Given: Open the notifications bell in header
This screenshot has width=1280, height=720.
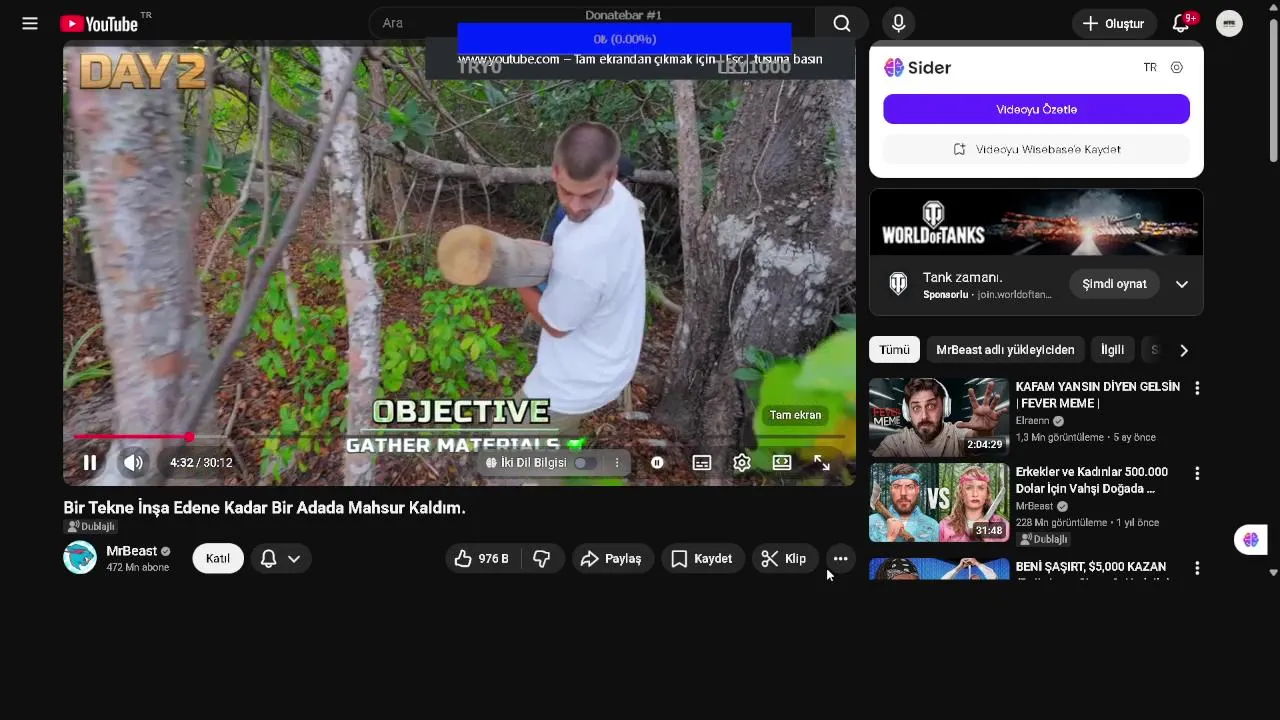Looking at the screenshot, I should point(1181,23).
